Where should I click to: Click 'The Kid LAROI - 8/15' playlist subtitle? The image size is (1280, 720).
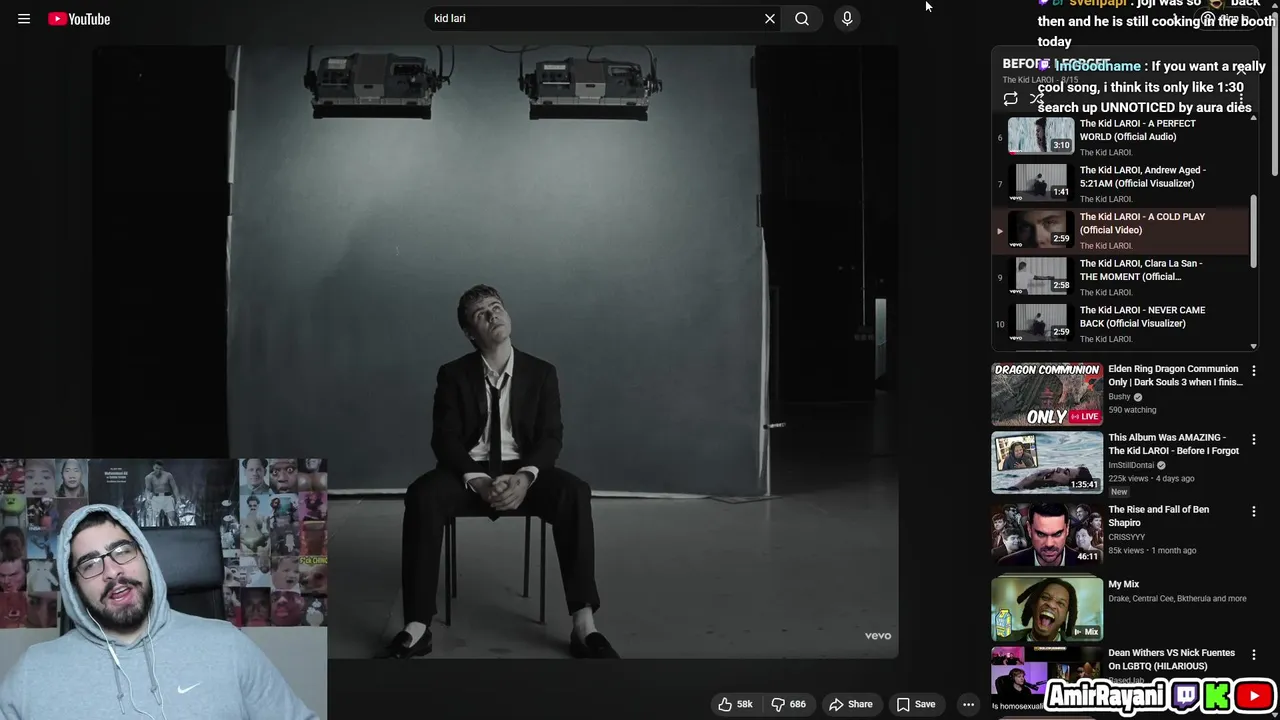pyautogui.click(x=1040, y=80)
